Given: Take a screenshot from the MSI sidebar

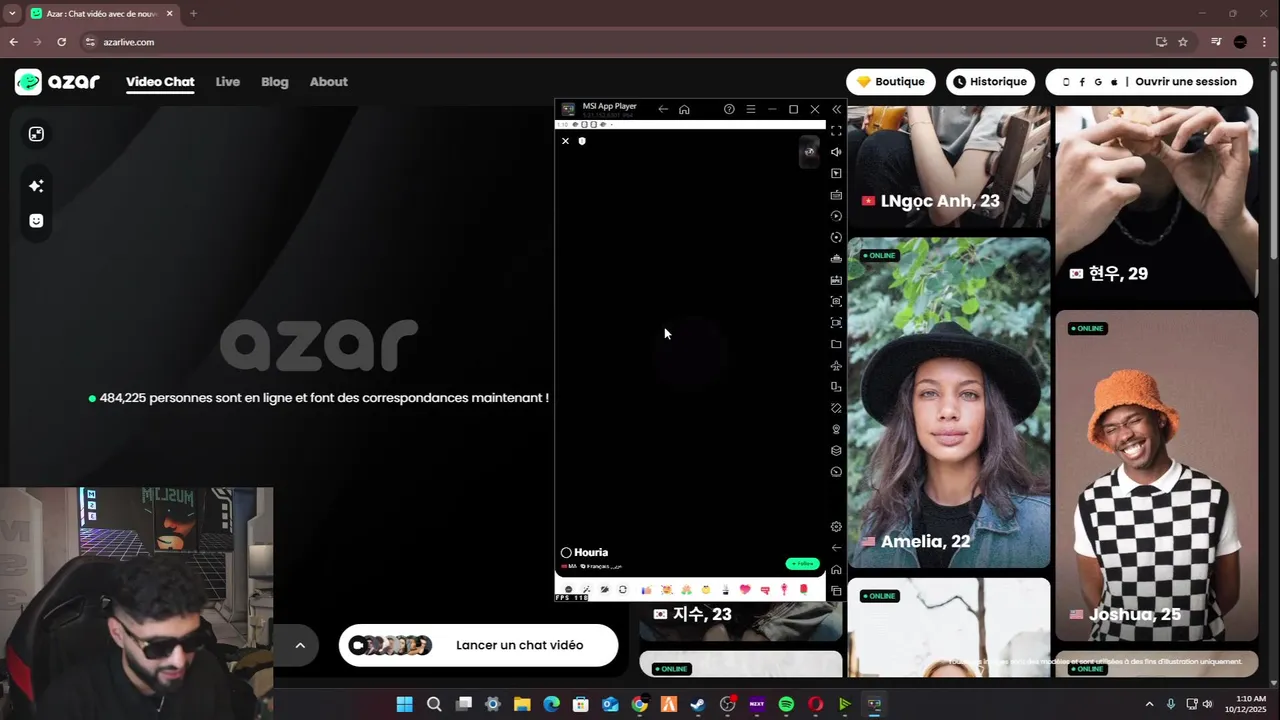Looking at the screenshot, I should point(837,301).
